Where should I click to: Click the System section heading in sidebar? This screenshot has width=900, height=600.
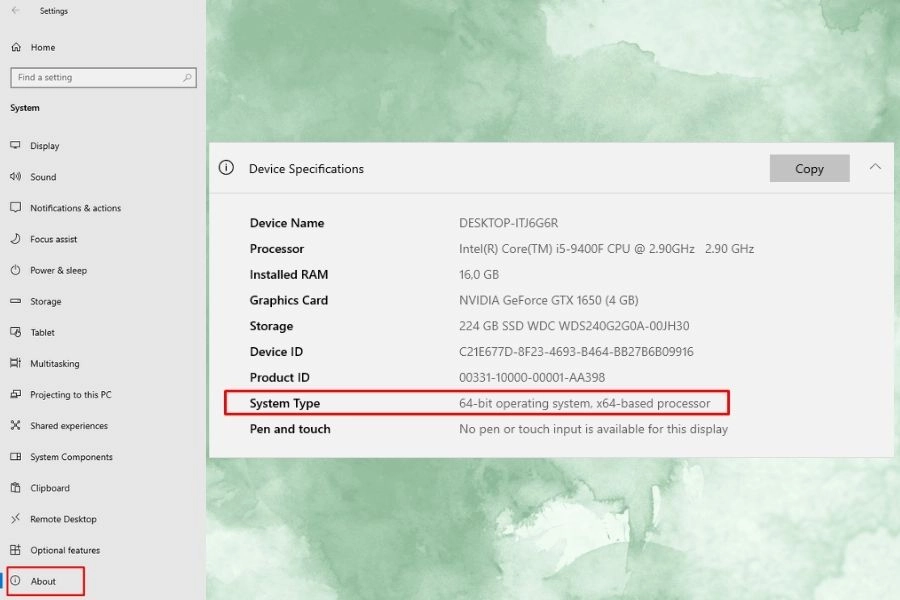click(x=25, y=108)
